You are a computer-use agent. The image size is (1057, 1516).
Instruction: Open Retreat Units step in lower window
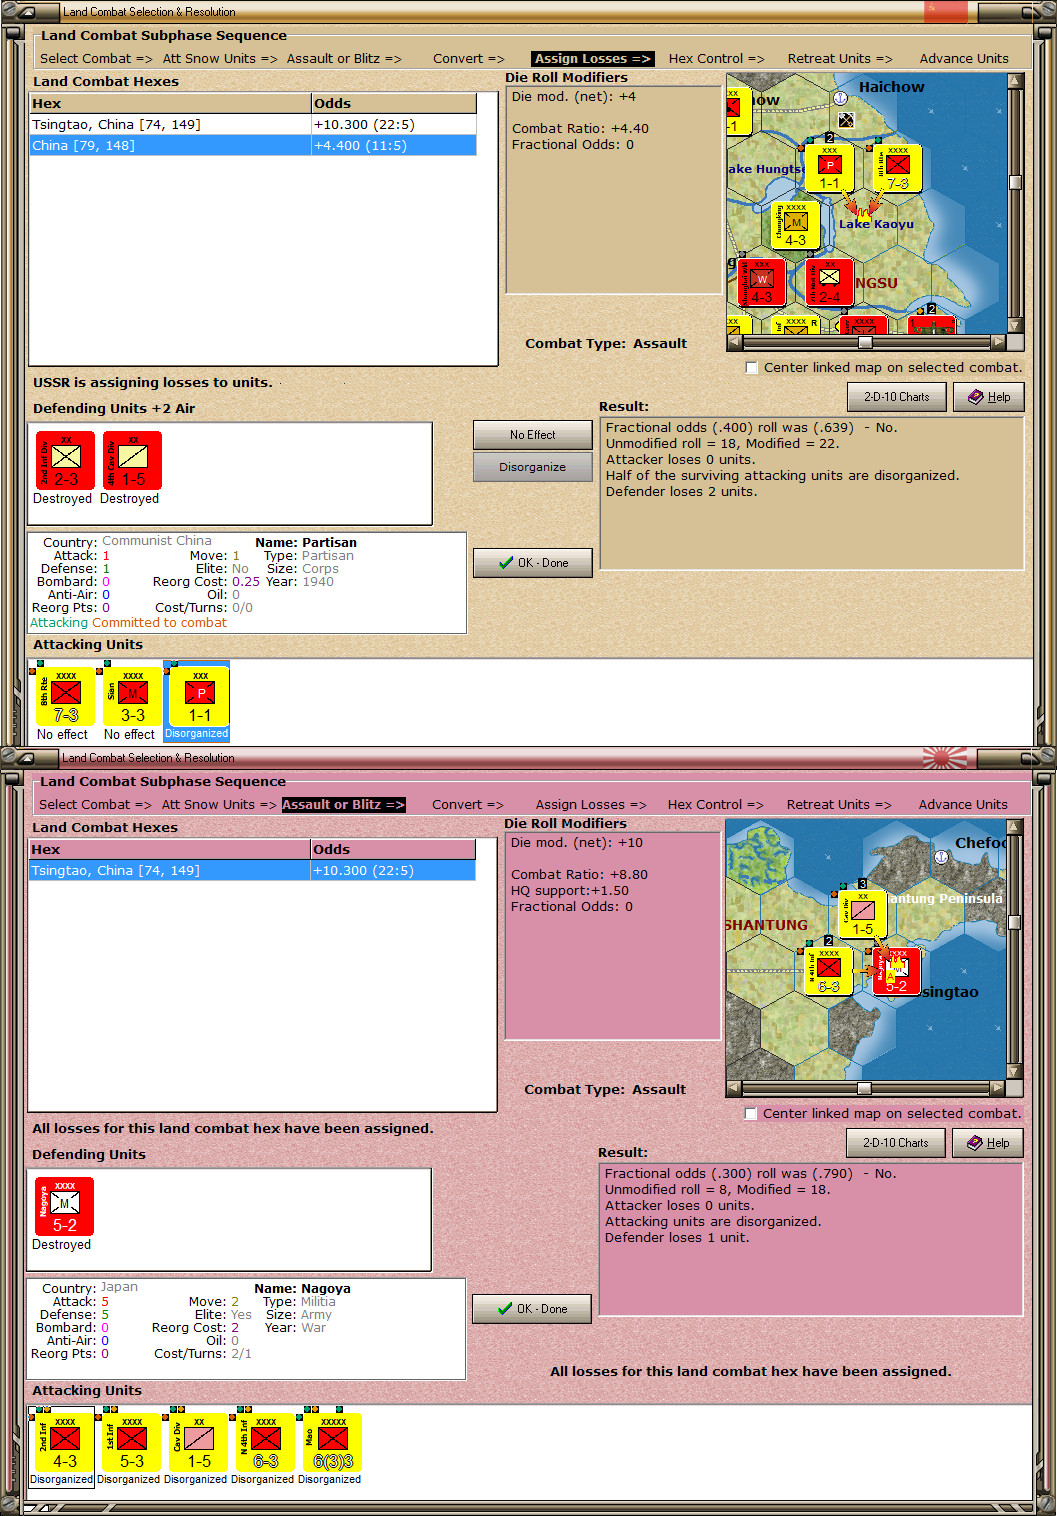[x=838, y=805]
